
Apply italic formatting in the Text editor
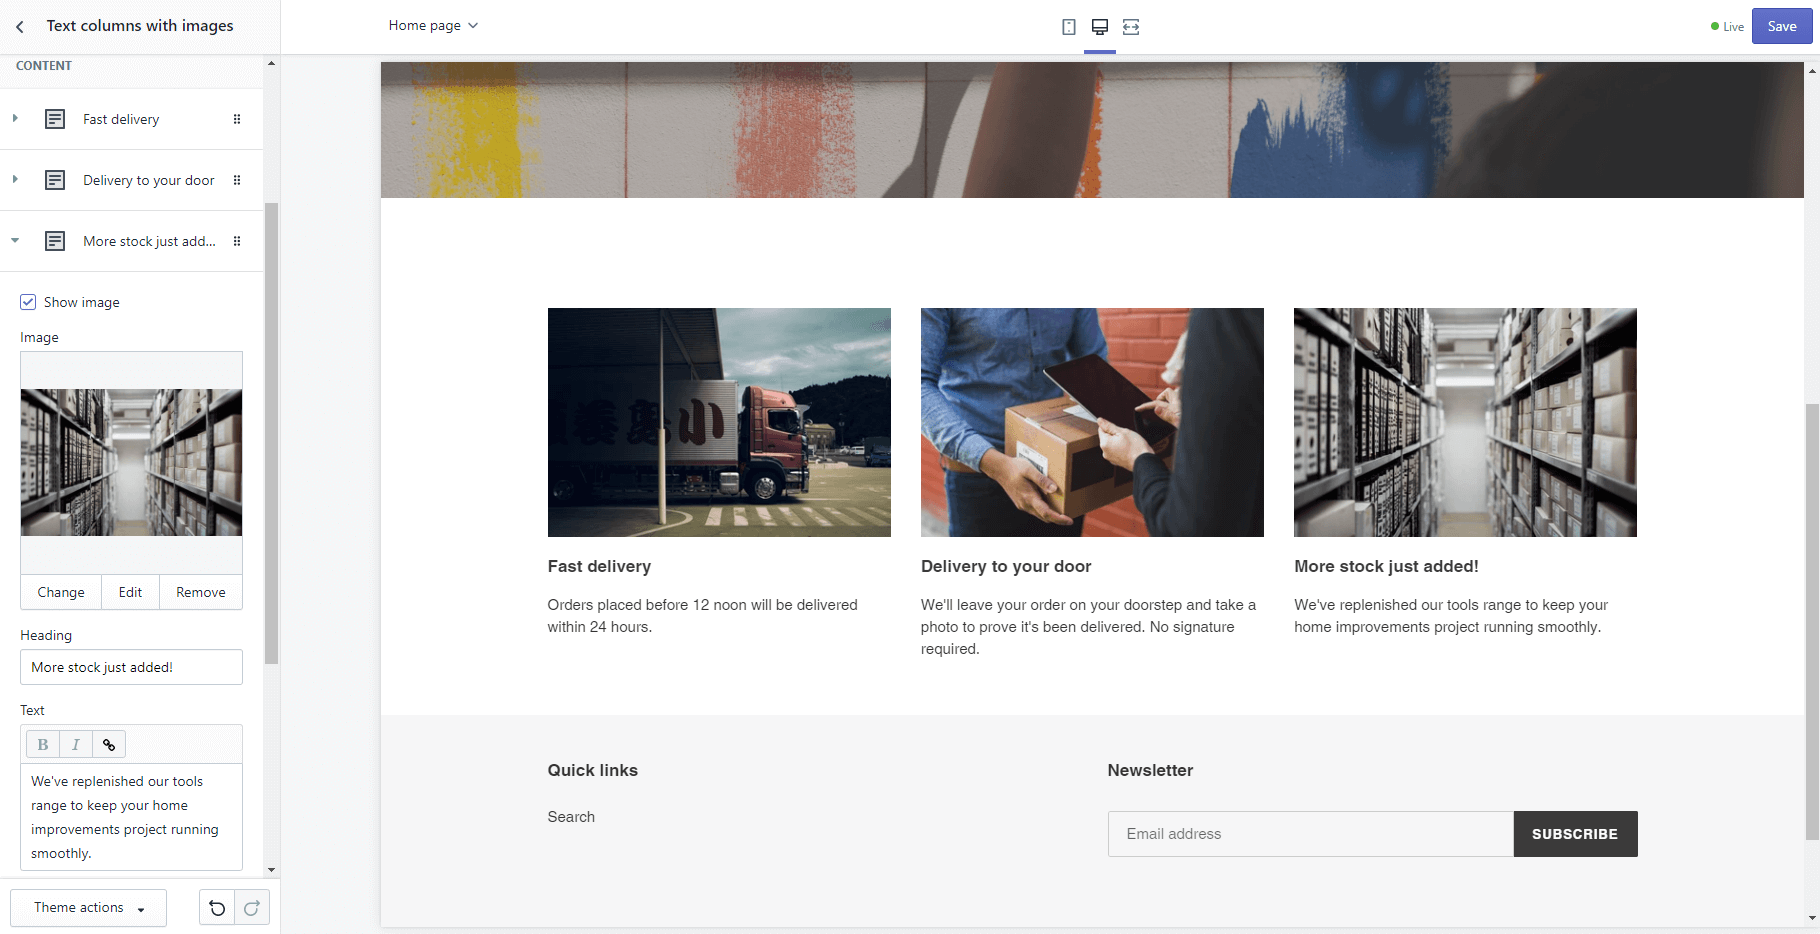[75, 744]
